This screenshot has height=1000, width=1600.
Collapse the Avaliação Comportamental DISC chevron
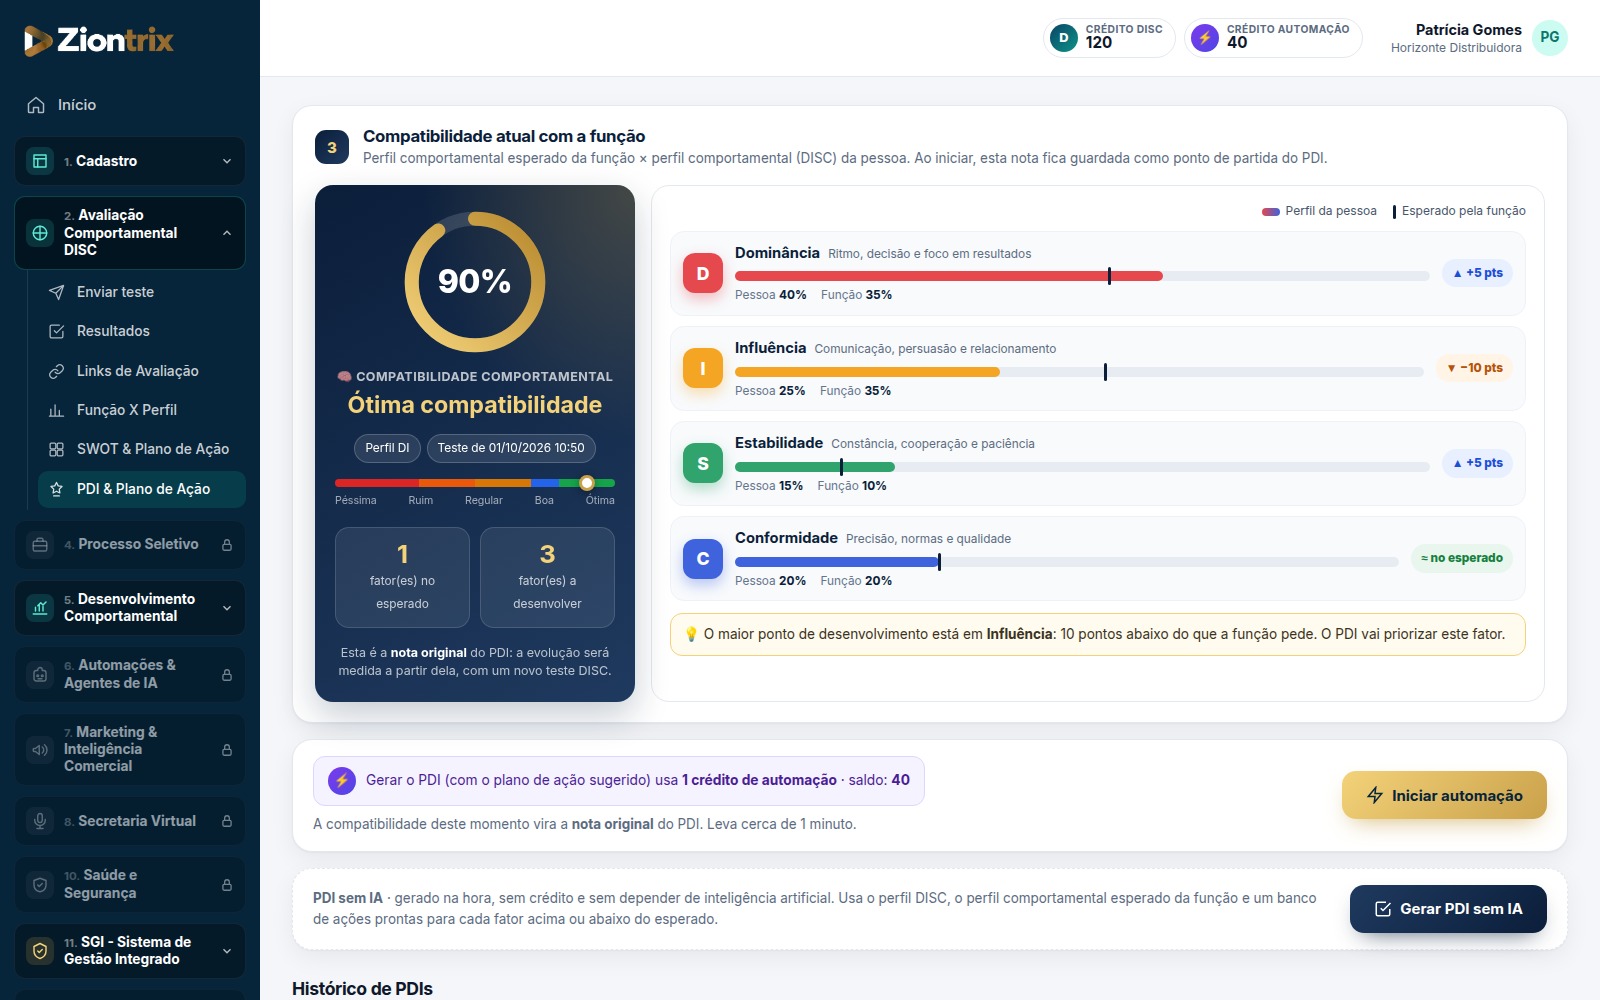click(227, 233)
